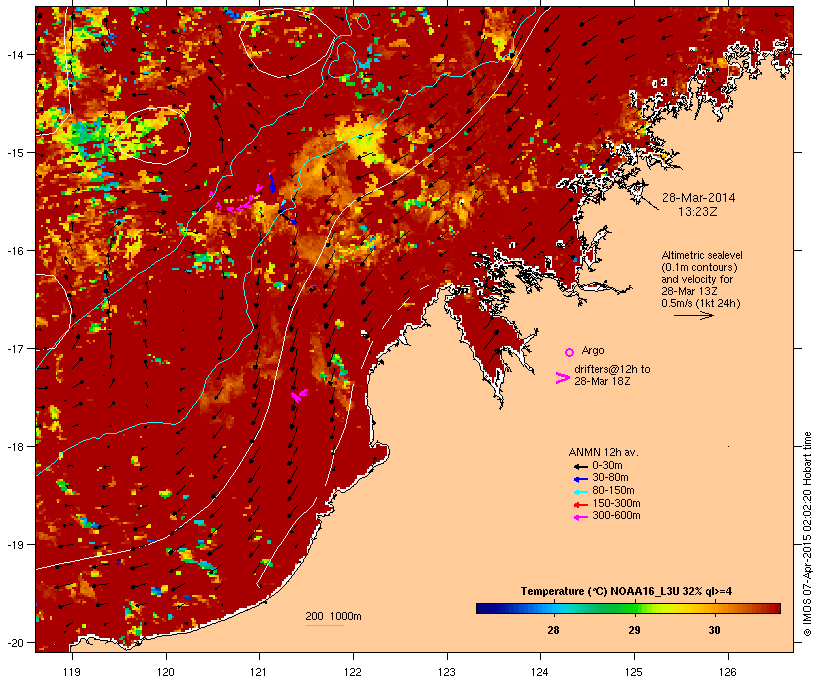Viewport: 820px width, 680px height.
Task: Click the blue 30-80m legend arrow
Action: [581, 479]
